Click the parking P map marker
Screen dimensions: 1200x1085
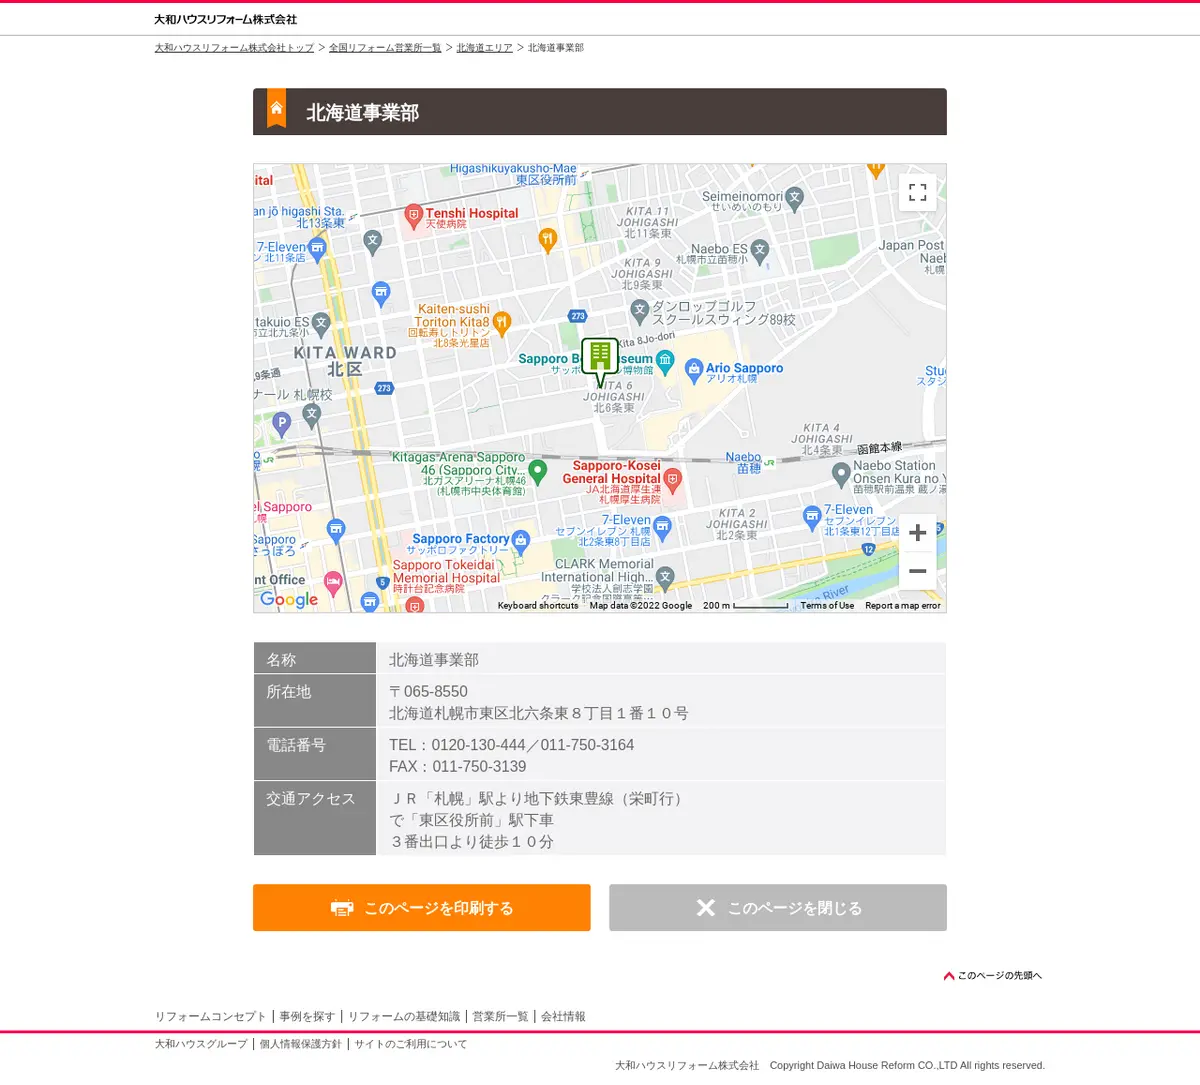coord(282,424)
